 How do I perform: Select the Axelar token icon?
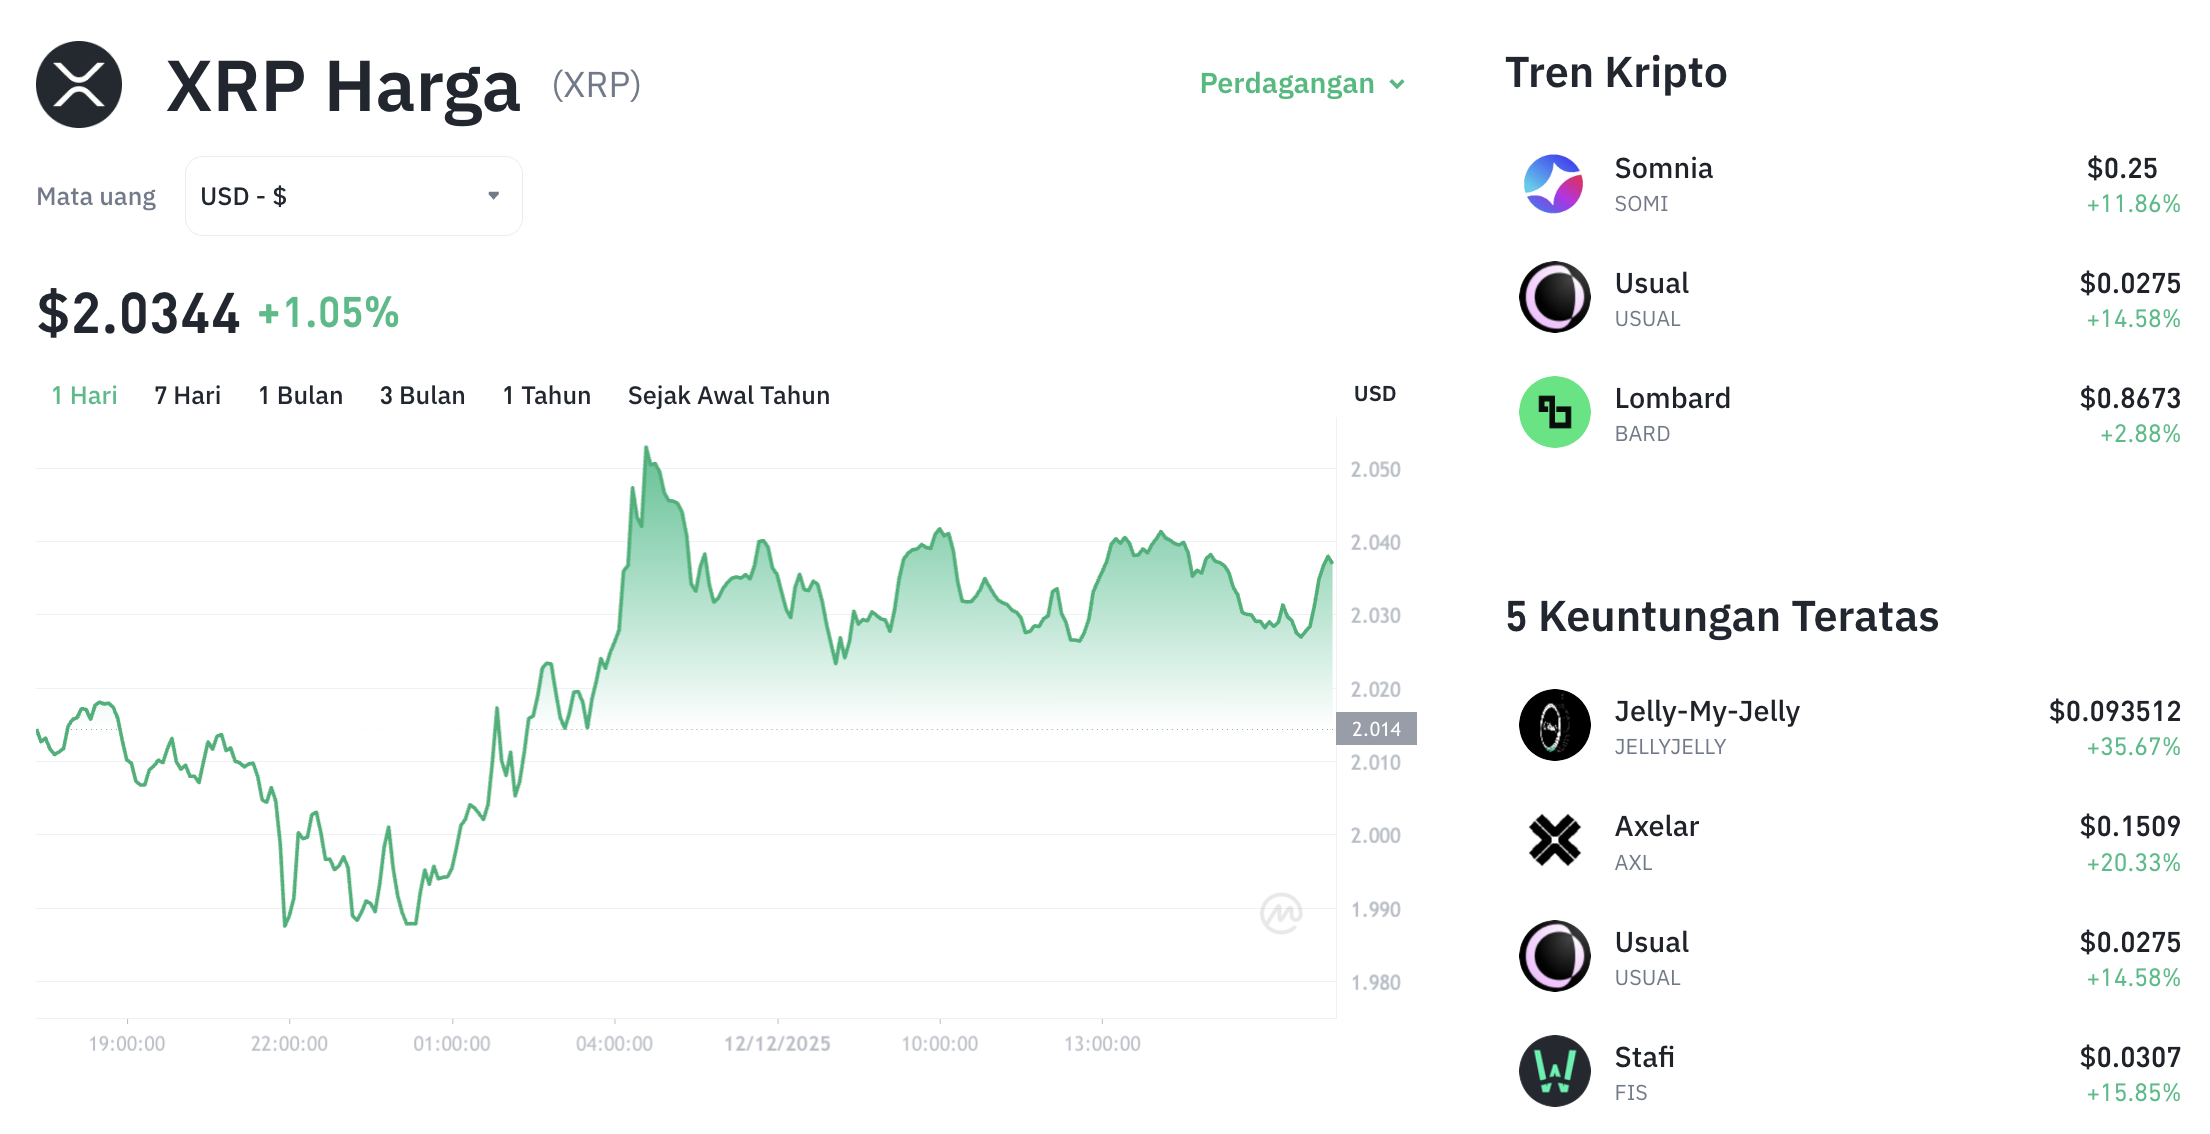coord(1554,841)
